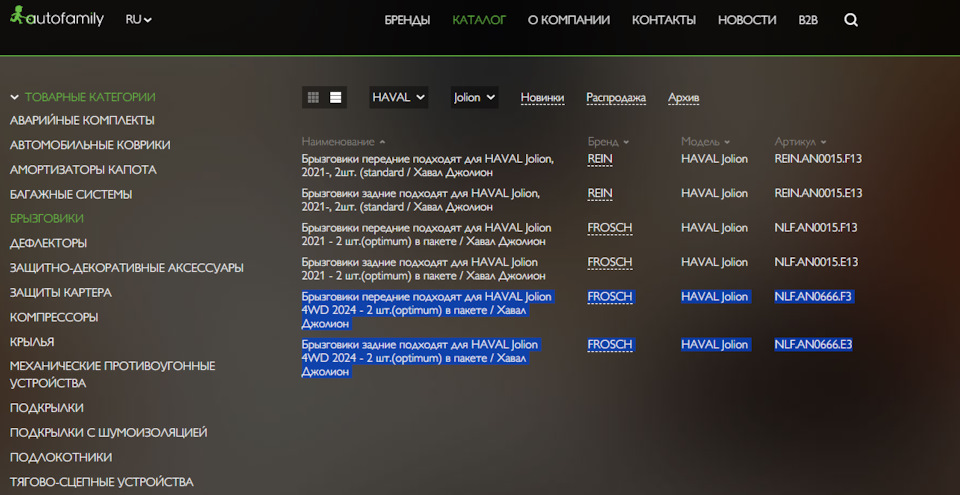Select Защитно-декоративные аксессуары category
This screenshot has height=495, width=960.
127,268
